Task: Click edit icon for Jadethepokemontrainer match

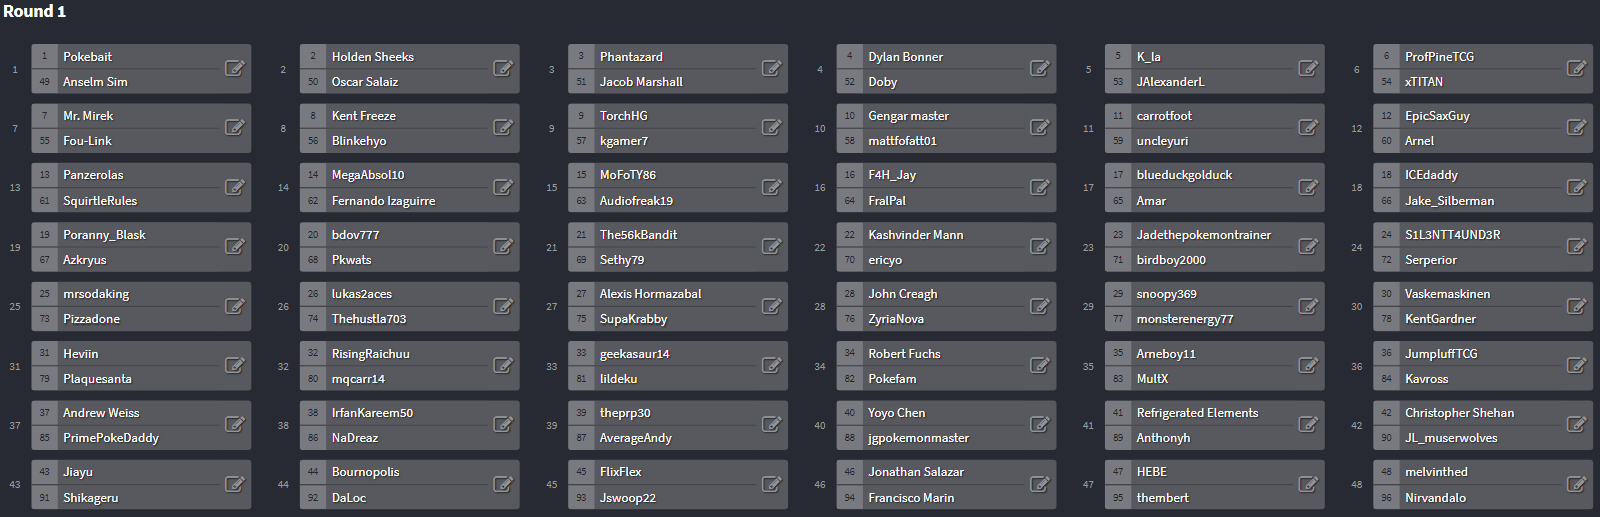Action: coord(1308,246)
